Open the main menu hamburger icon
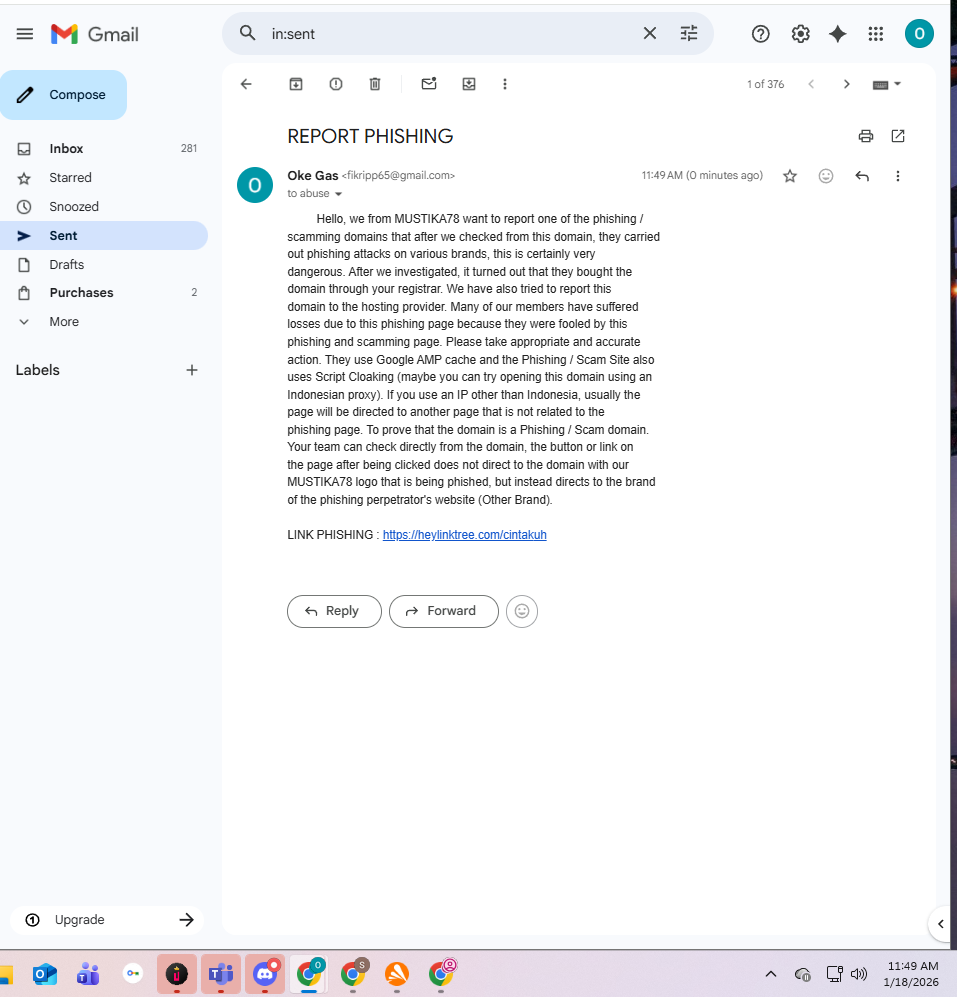Viewport: 957px width, 997px height. pyautogui.click(x=25, y=34)
